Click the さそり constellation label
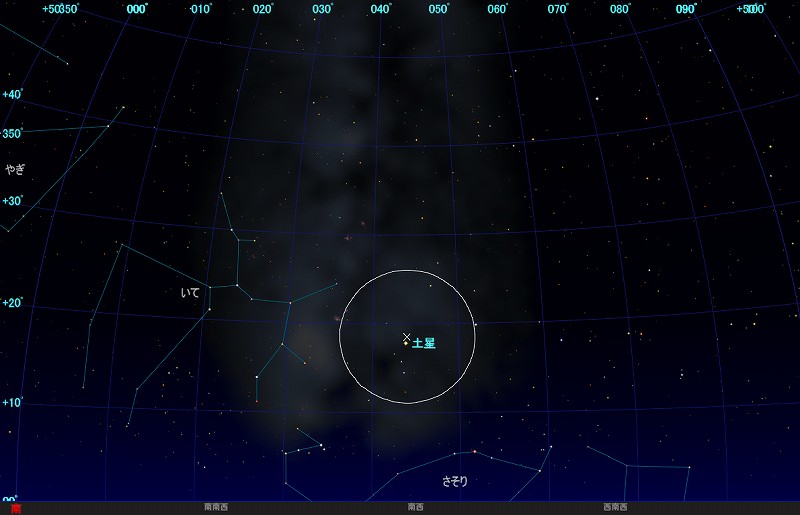 point(454,481)
